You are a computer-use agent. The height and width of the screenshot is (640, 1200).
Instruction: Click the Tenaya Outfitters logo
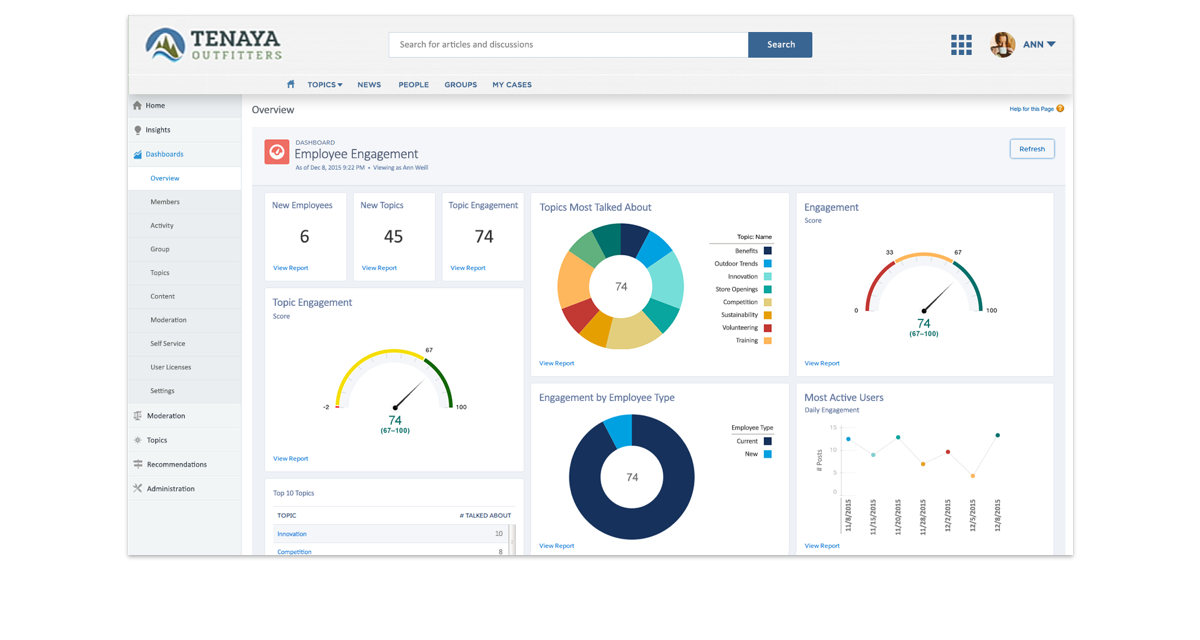tap(213, 44)
